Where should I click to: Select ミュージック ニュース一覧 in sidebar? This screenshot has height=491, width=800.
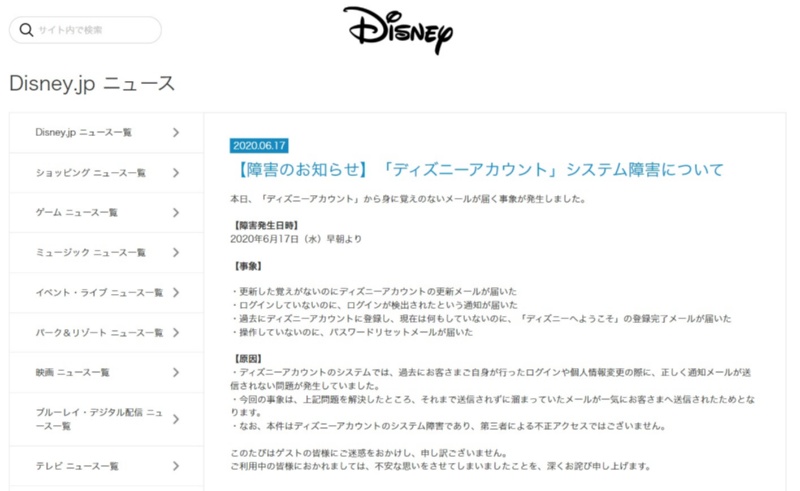pyautogui.click(x=91, y=253)
